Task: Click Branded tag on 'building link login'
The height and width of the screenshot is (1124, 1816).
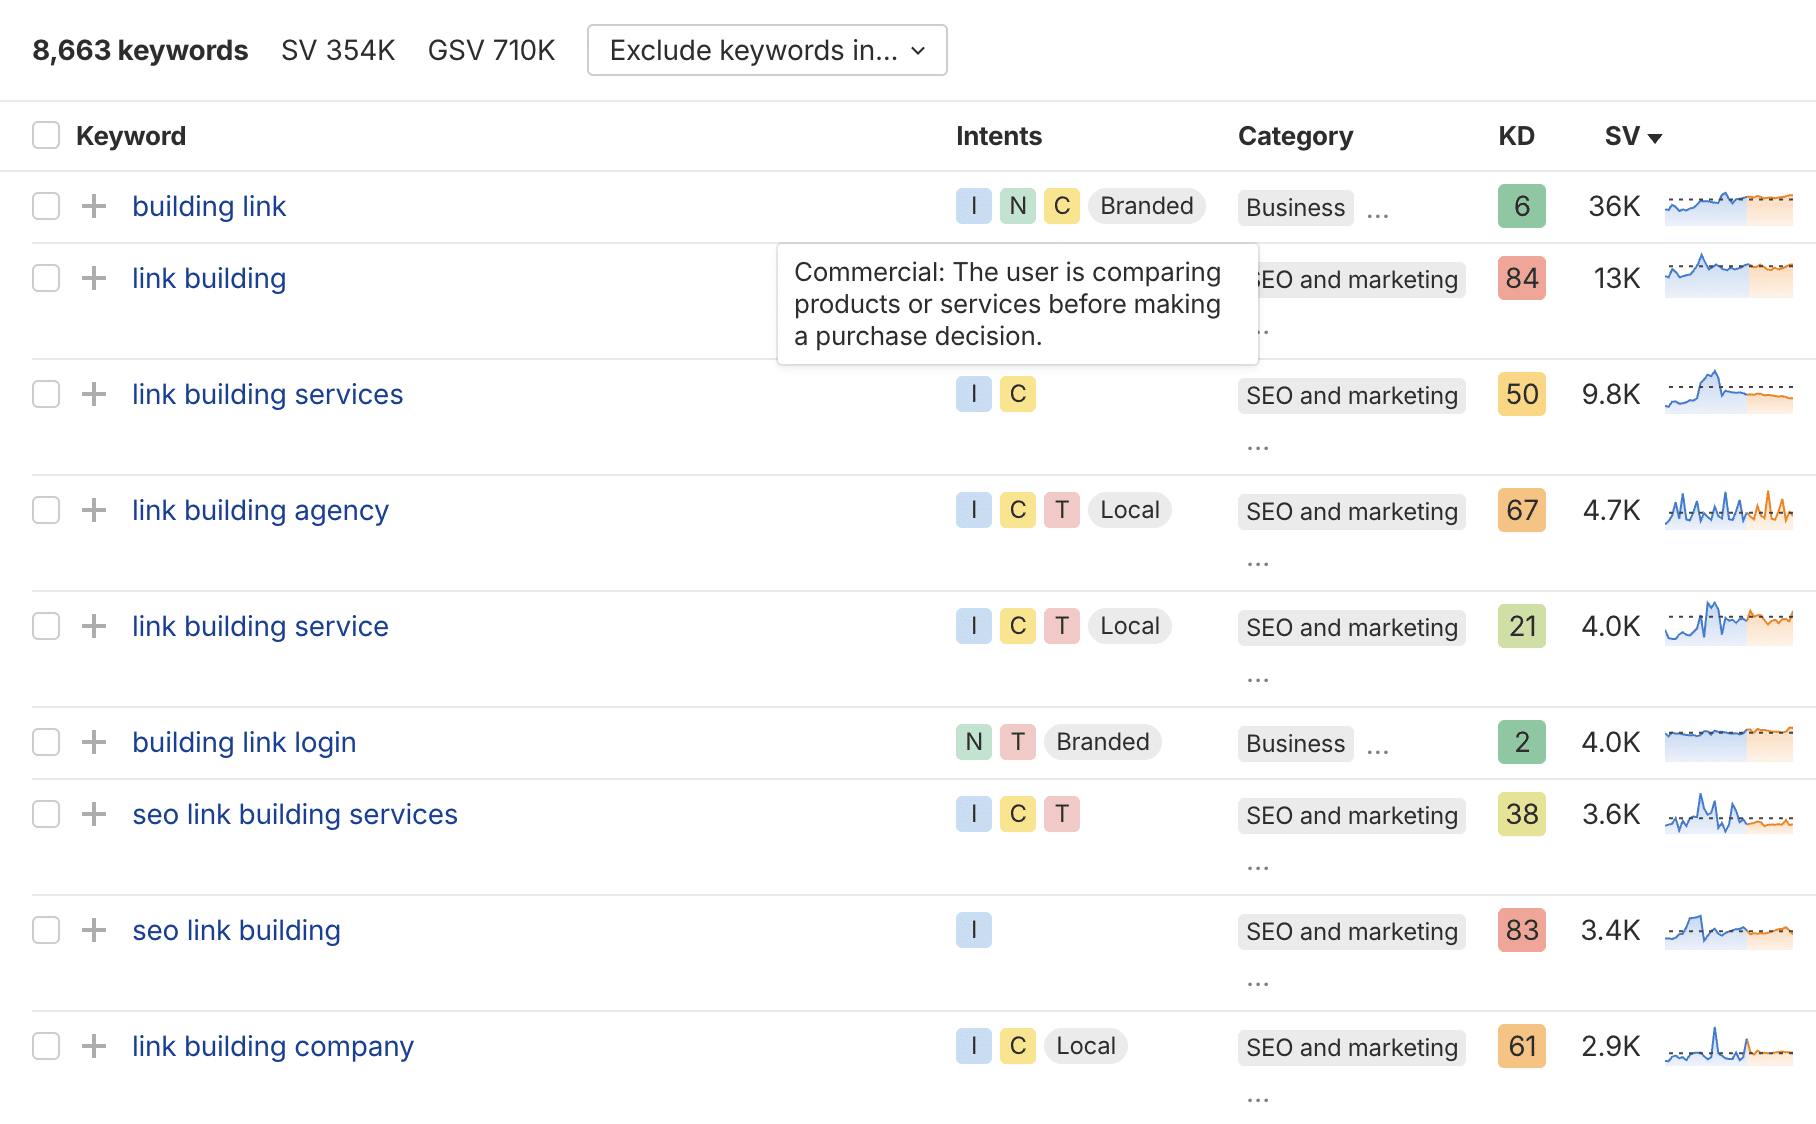Action: pyautogui.click(x=1103, y=742)
